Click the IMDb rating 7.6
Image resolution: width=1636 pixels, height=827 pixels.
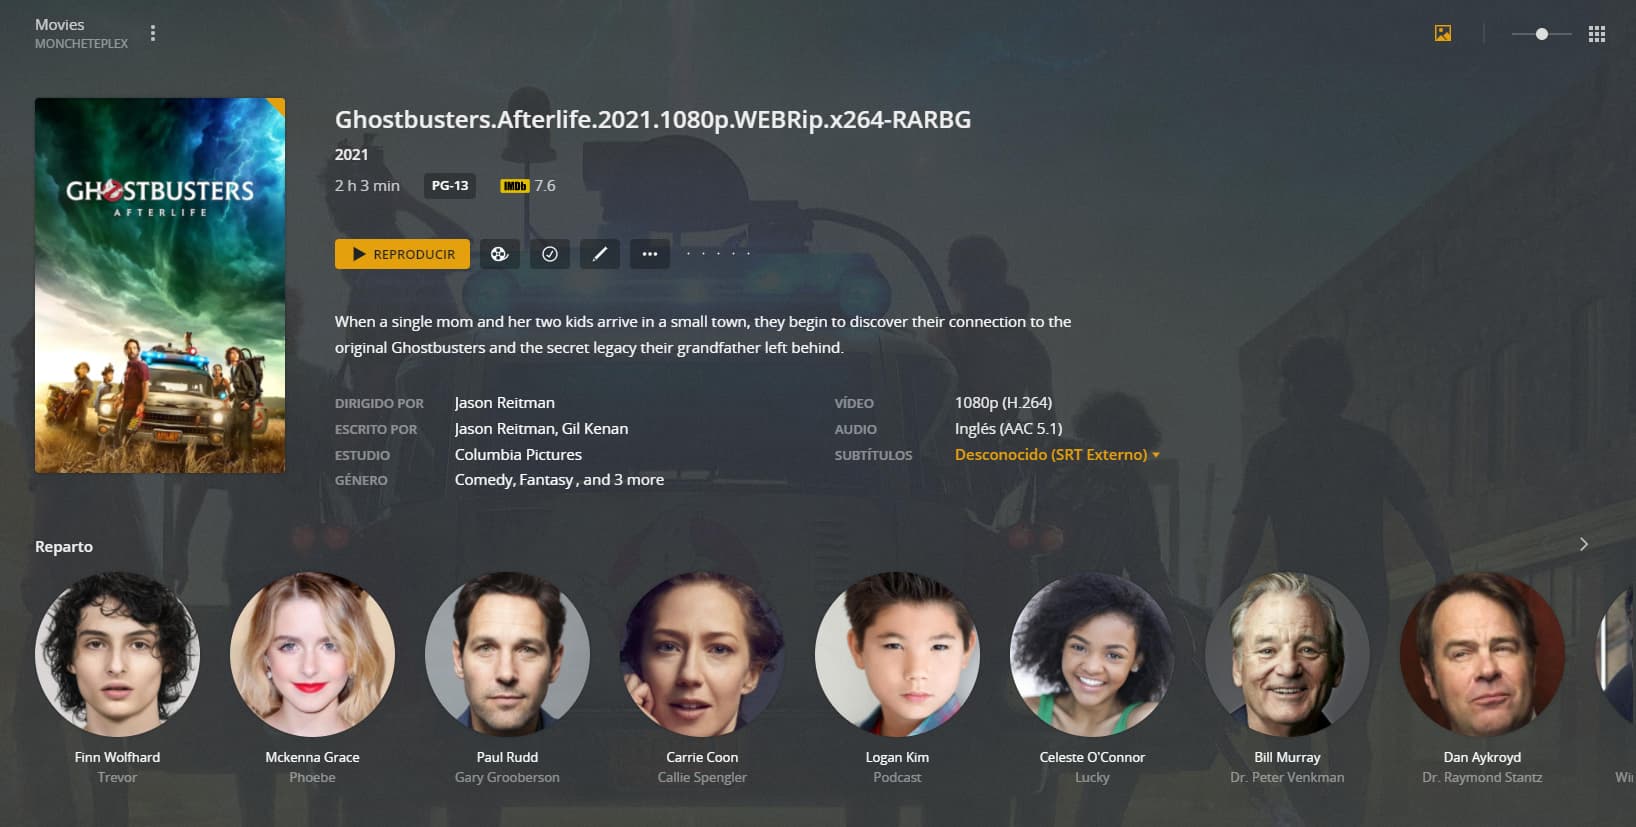point(528,186)
